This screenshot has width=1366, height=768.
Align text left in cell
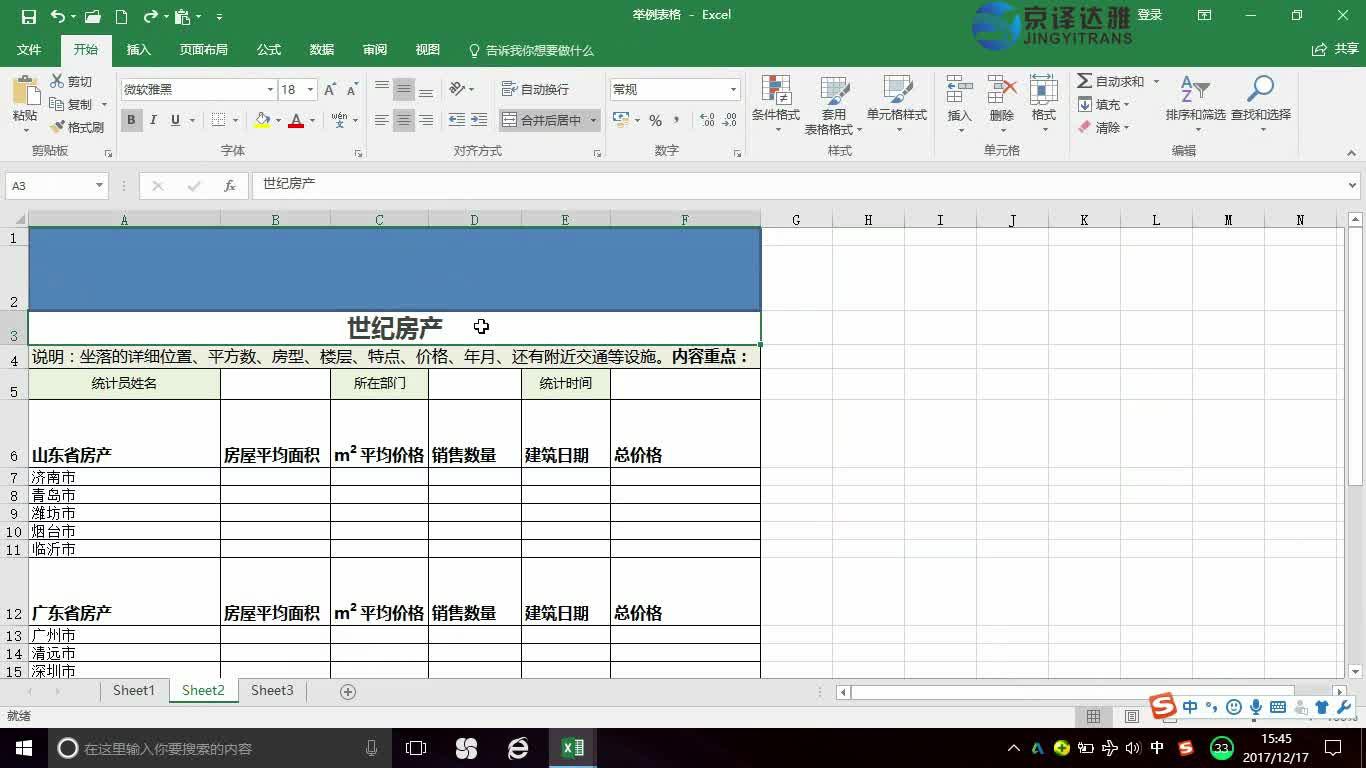tap(382, 120)
